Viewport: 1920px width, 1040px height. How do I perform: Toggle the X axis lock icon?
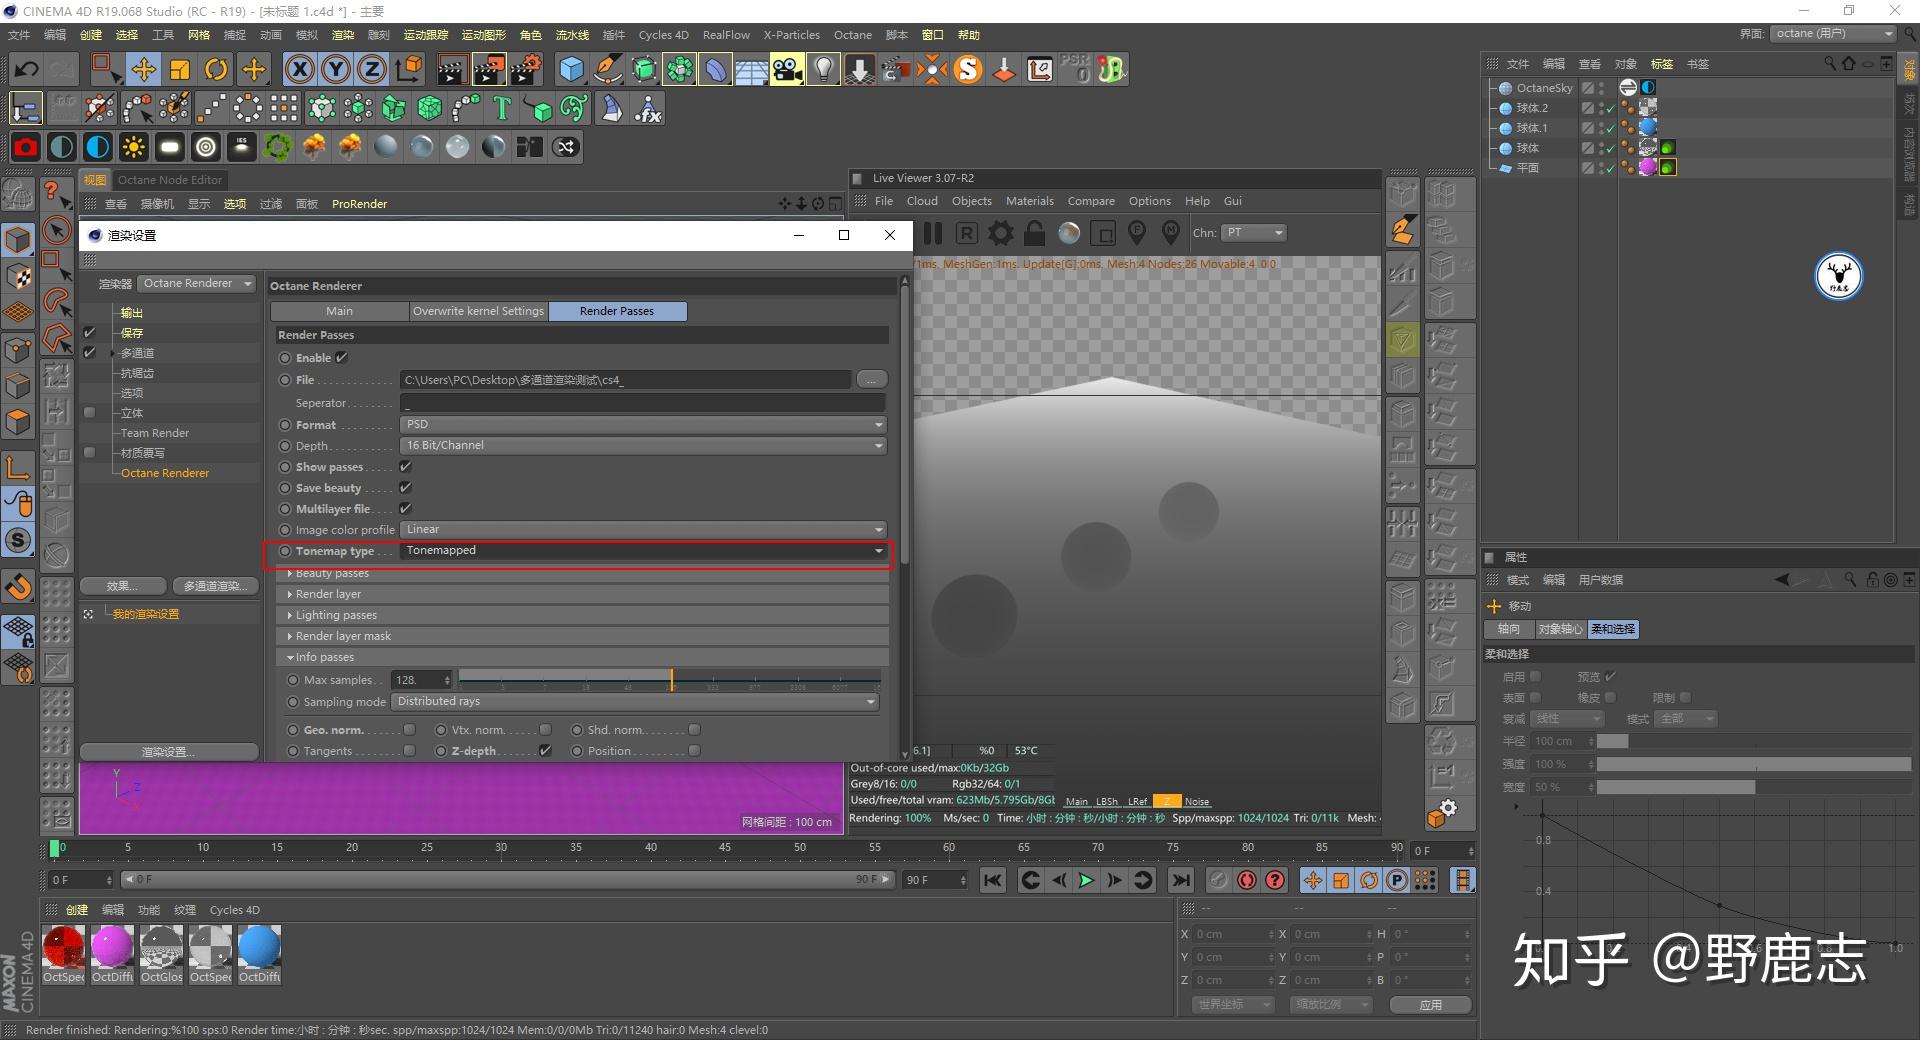[299, 69]
